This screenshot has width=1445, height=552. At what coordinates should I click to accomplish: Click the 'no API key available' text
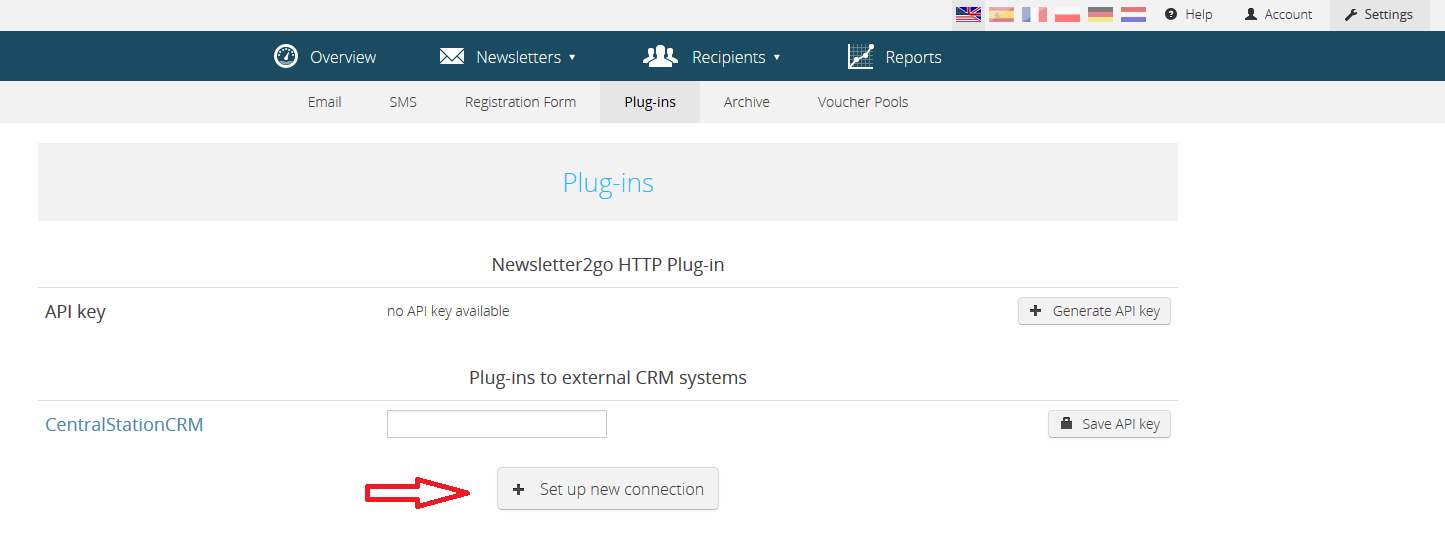point(448,311)
